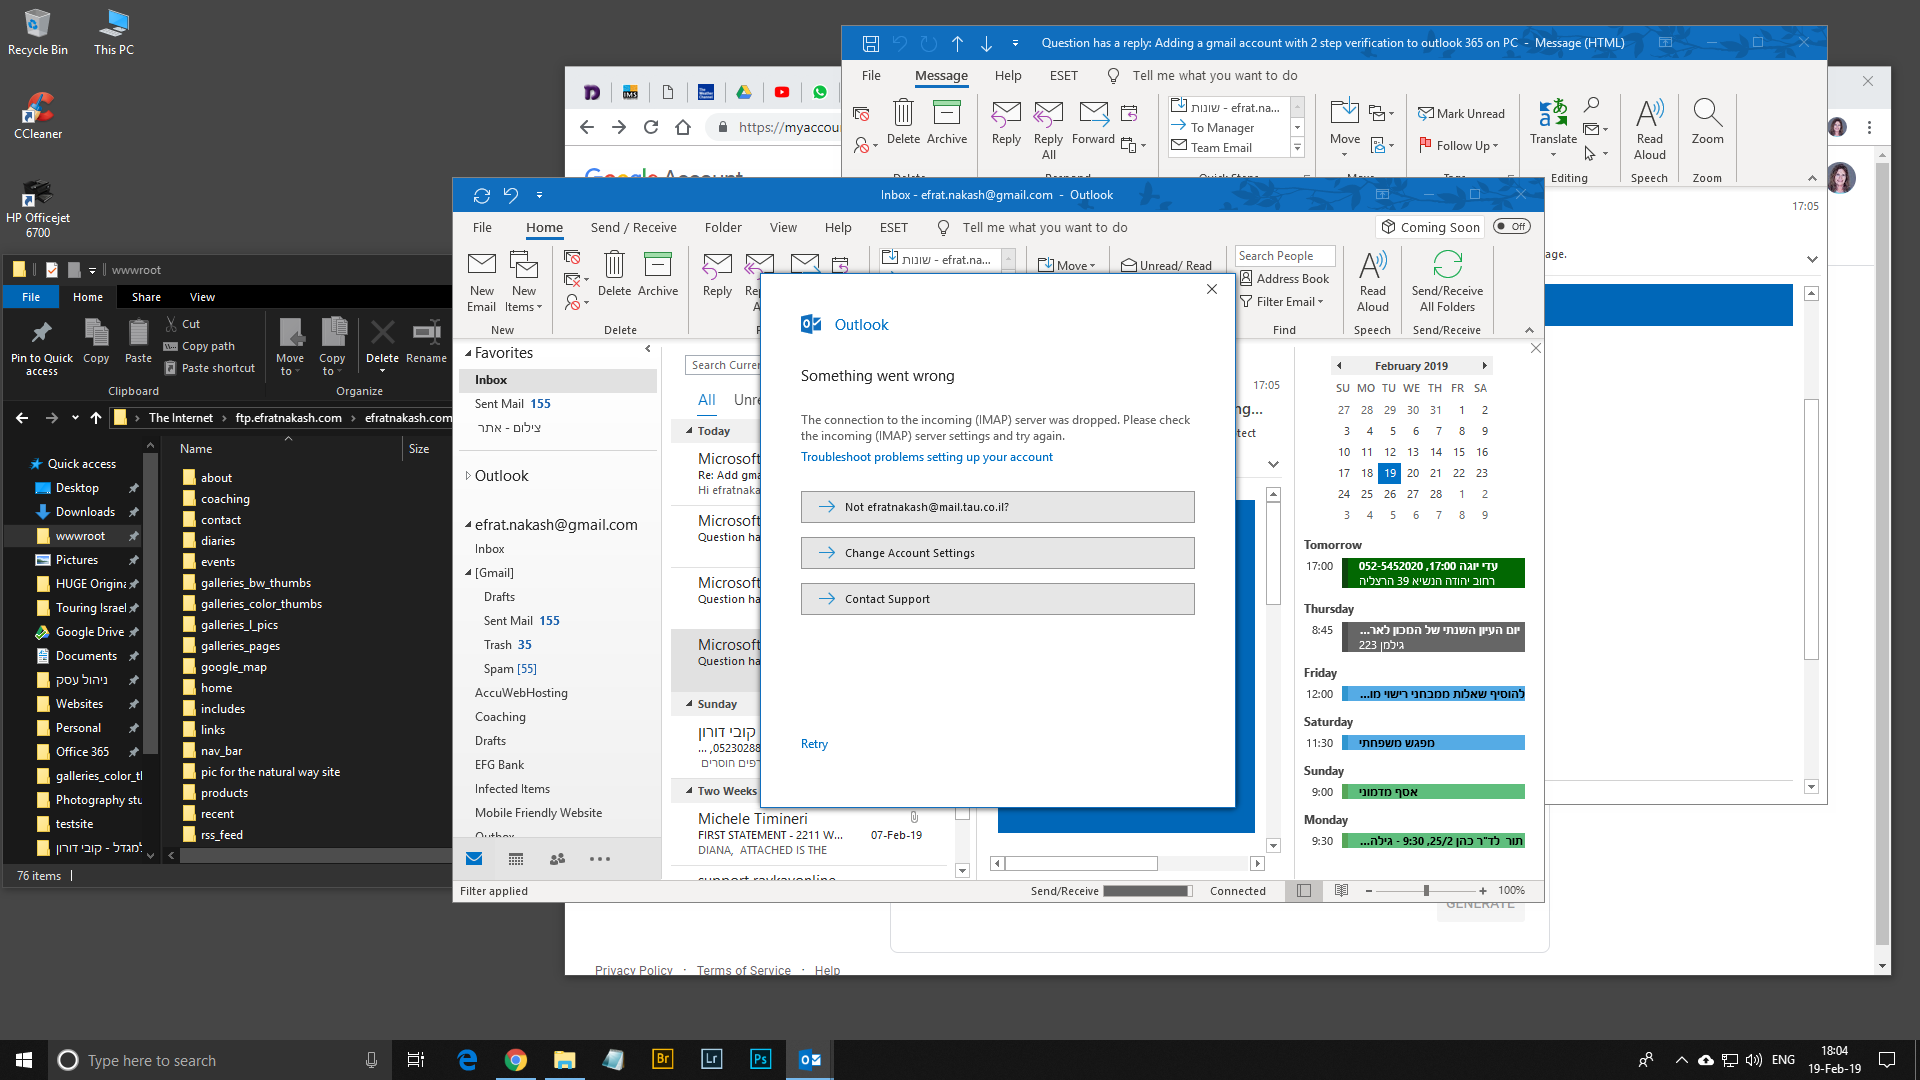Open Follow Up dropdown in Message window
The image size is (1920, 1080).
pyautogui.click(x=1459, y=146)
